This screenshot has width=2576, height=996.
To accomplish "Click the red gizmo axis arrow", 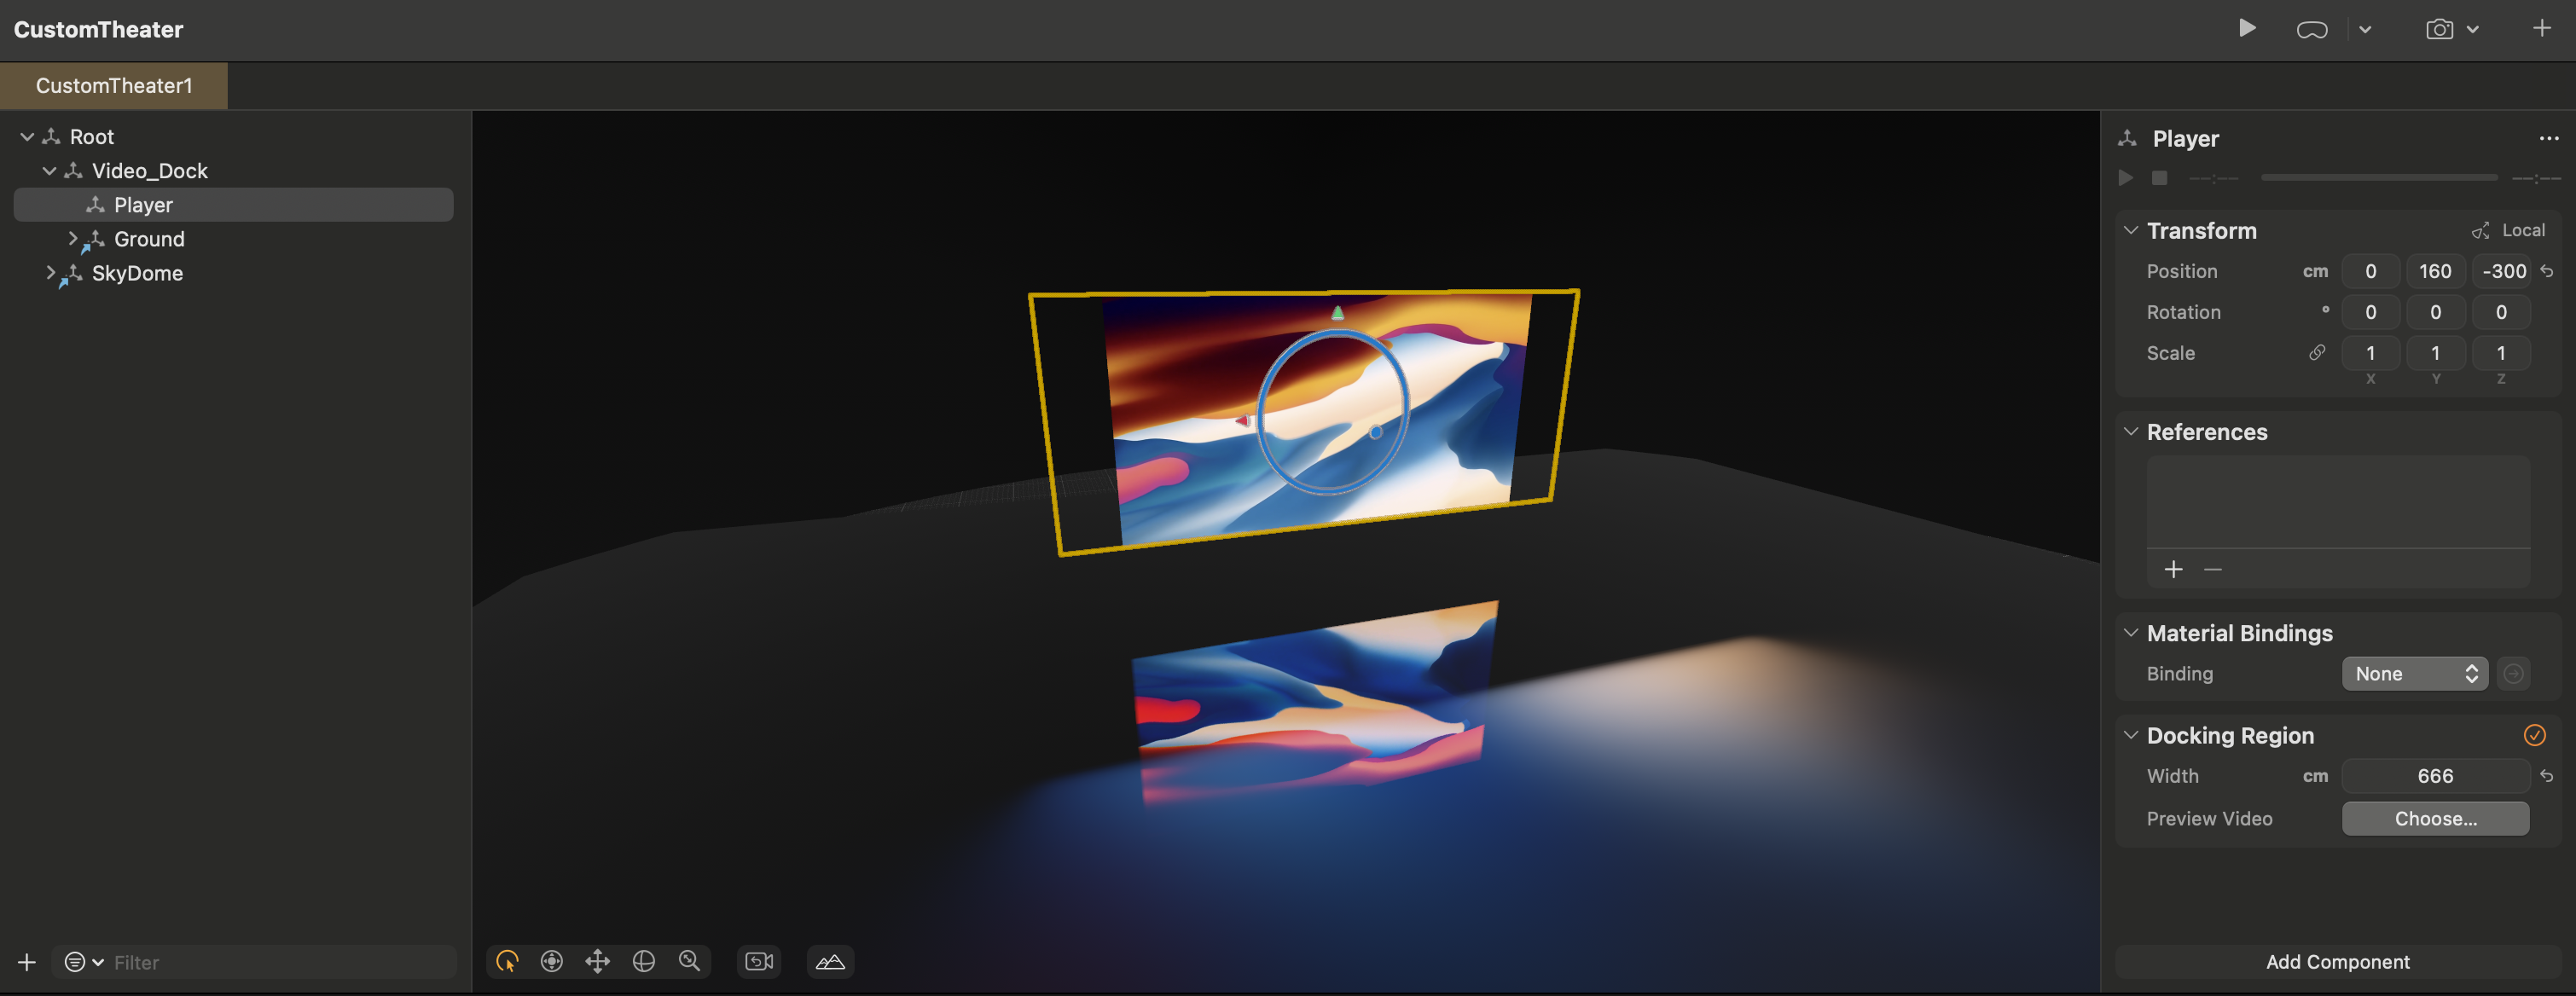I will pyautogui.click(x=1242, y=421).
